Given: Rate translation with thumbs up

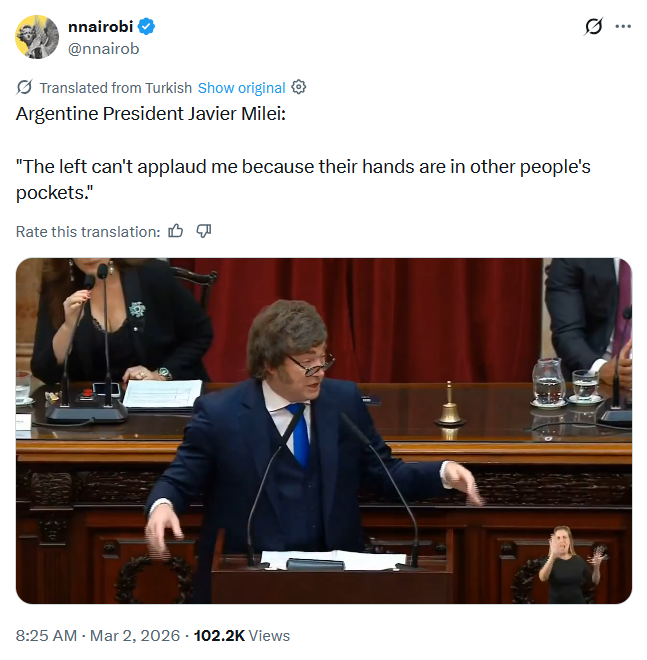Looking at the screenshot, I should point(176,231).
